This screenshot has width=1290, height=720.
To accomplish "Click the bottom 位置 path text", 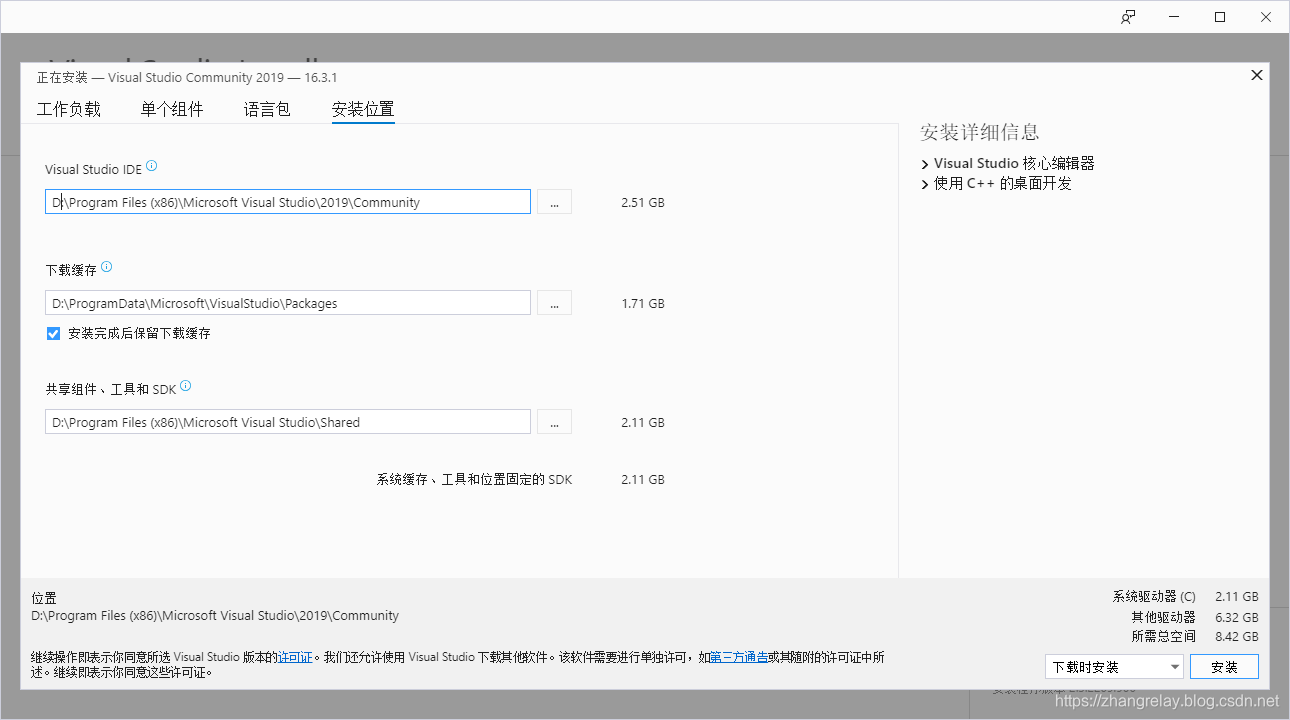I will pyautogui.click(x=215, y=616).
